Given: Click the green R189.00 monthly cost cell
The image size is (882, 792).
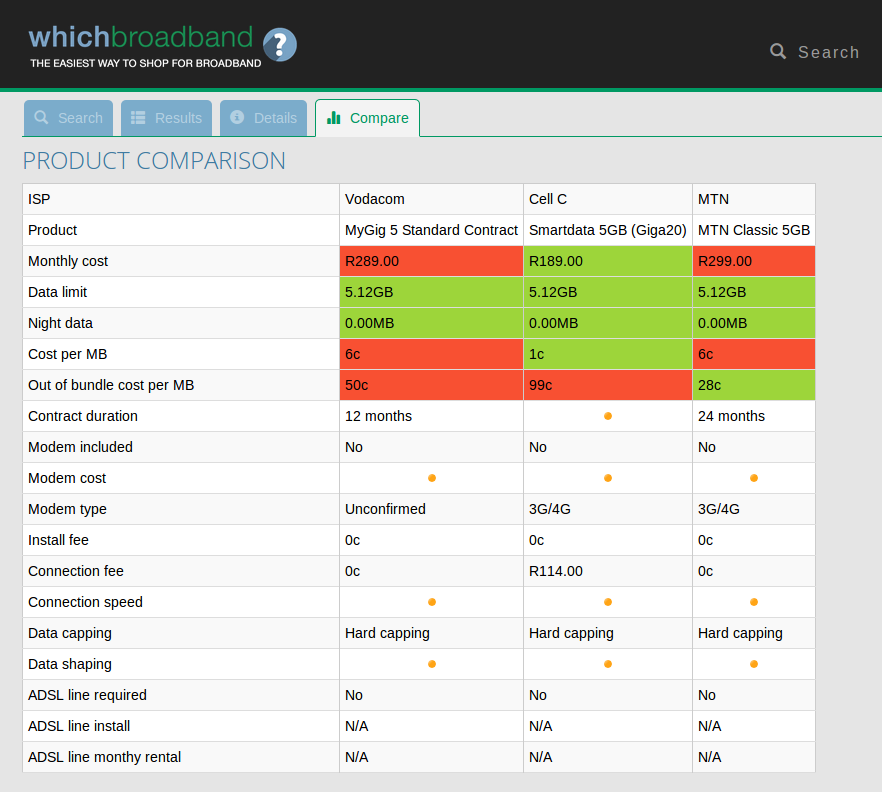Looking at the screenshot, I should click(607, 261).
